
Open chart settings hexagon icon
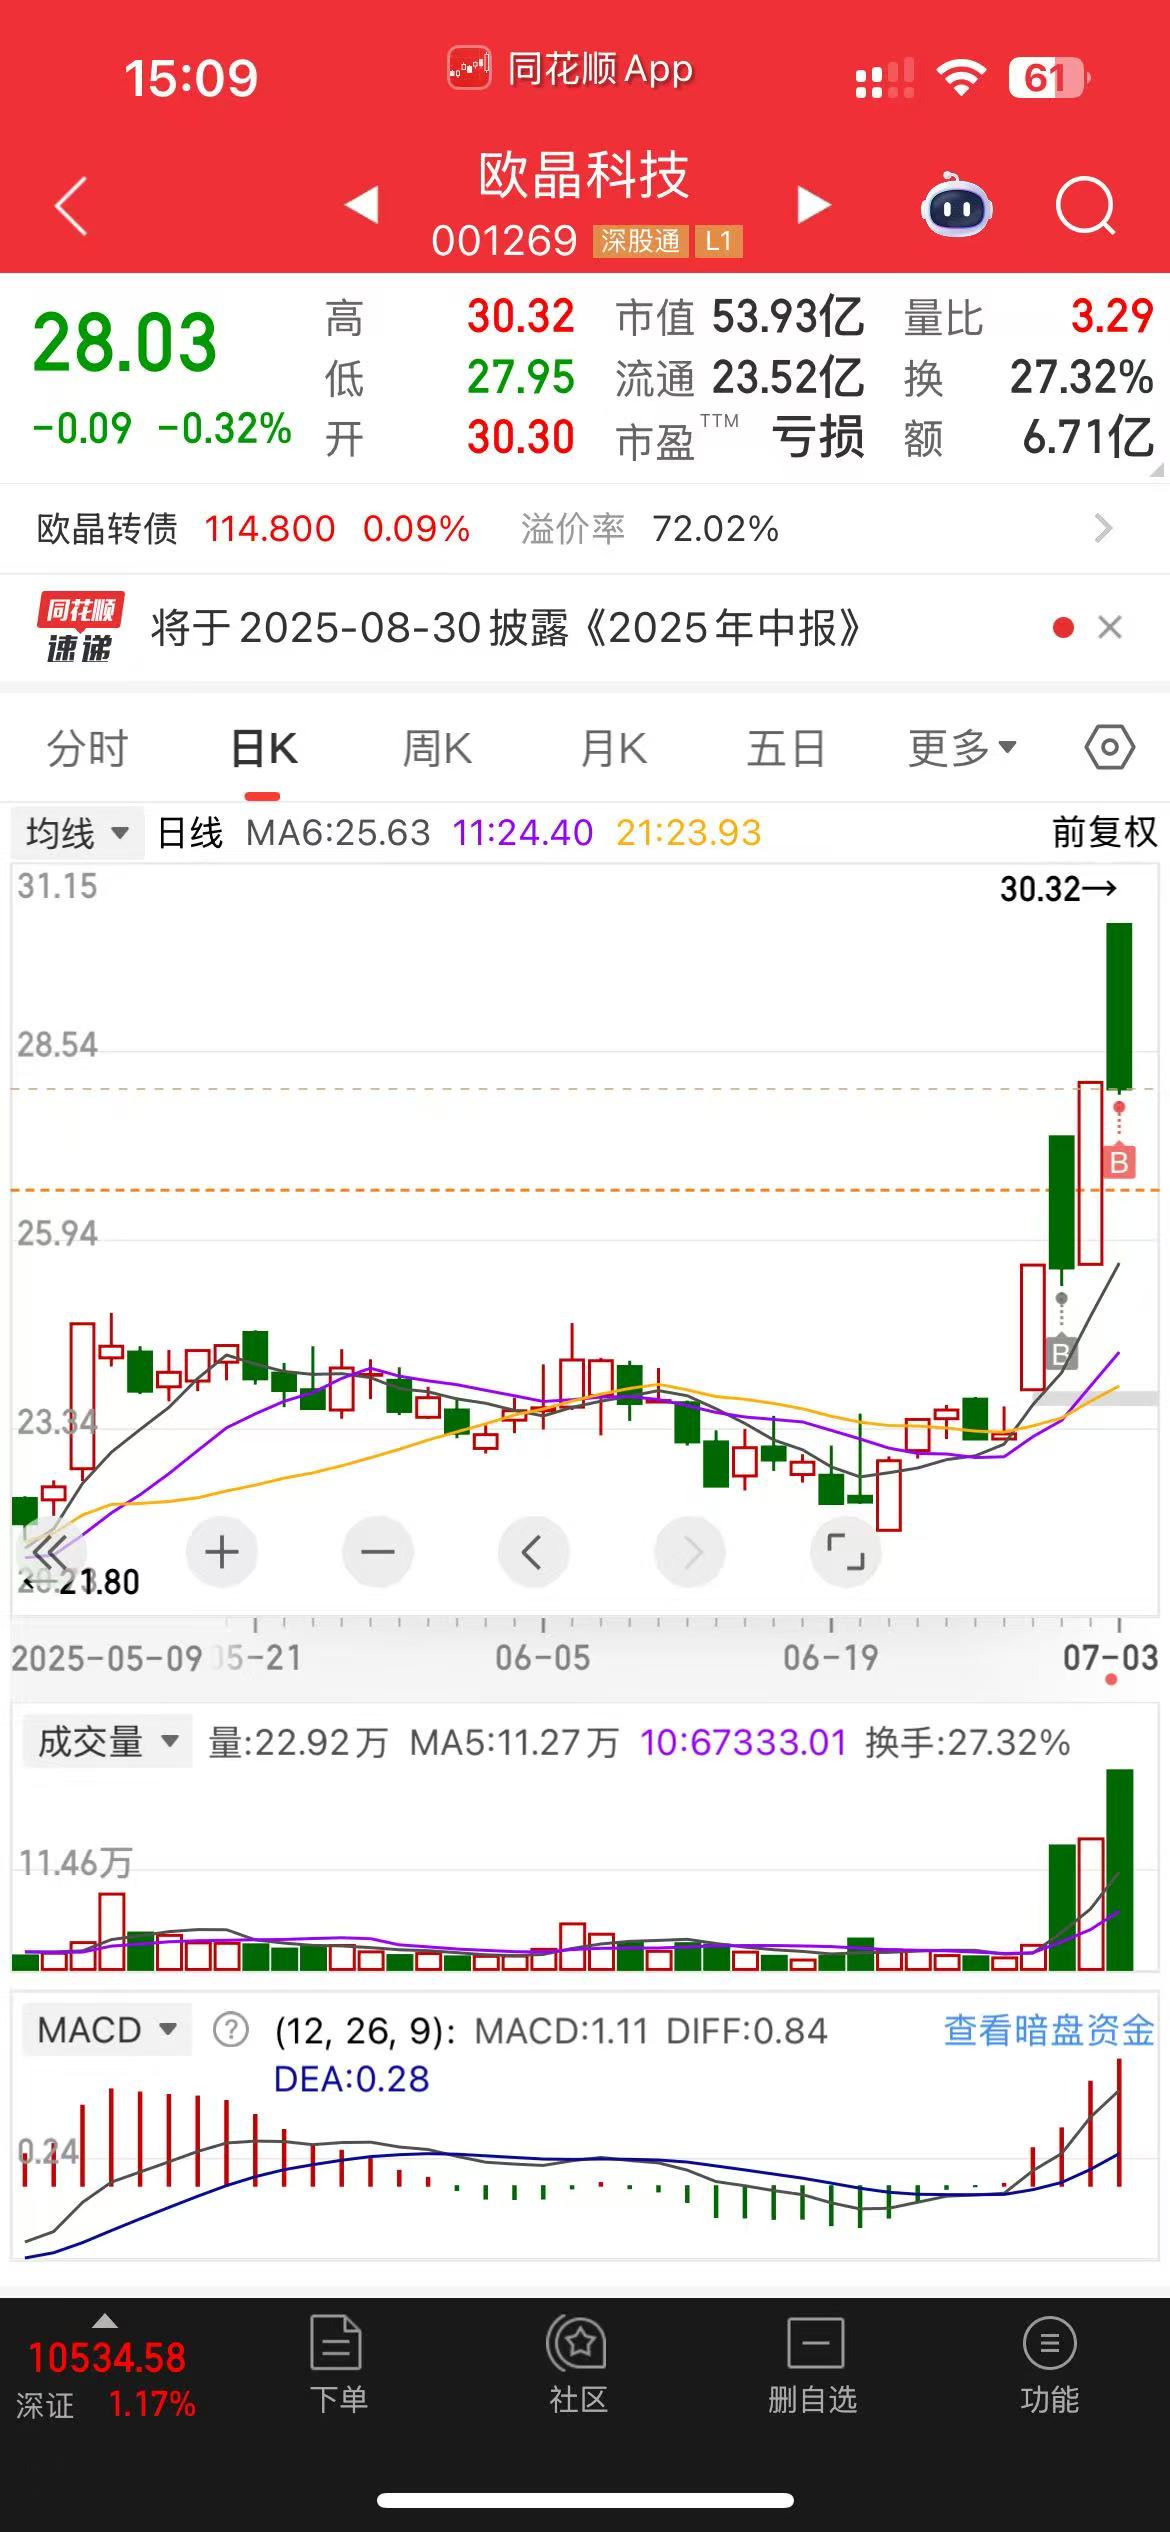1109,748
